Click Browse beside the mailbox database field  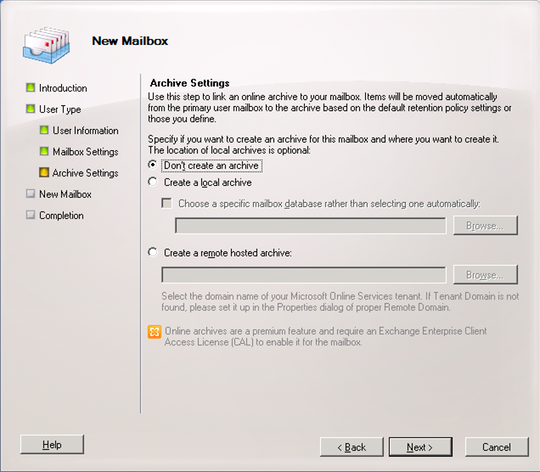pyautogui.click(x=485, y=225)
